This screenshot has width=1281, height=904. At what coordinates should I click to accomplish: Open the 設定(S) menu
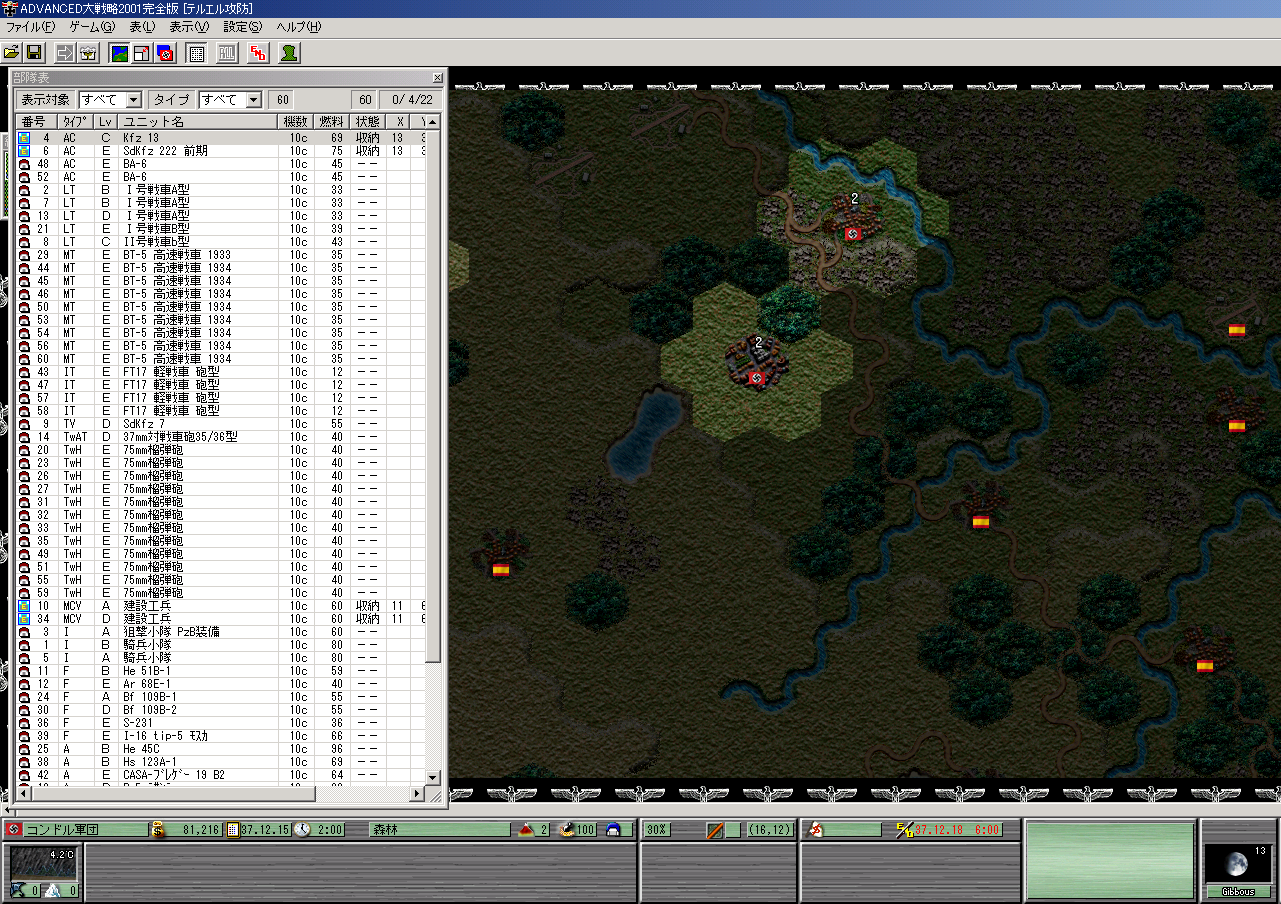click(x=243, y=27)
